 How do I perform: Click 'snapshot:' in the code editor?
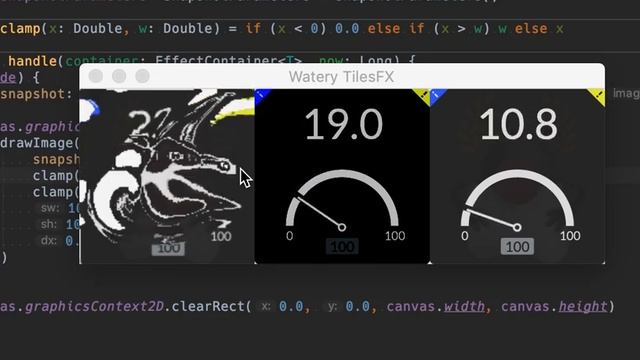click(36, 94)
